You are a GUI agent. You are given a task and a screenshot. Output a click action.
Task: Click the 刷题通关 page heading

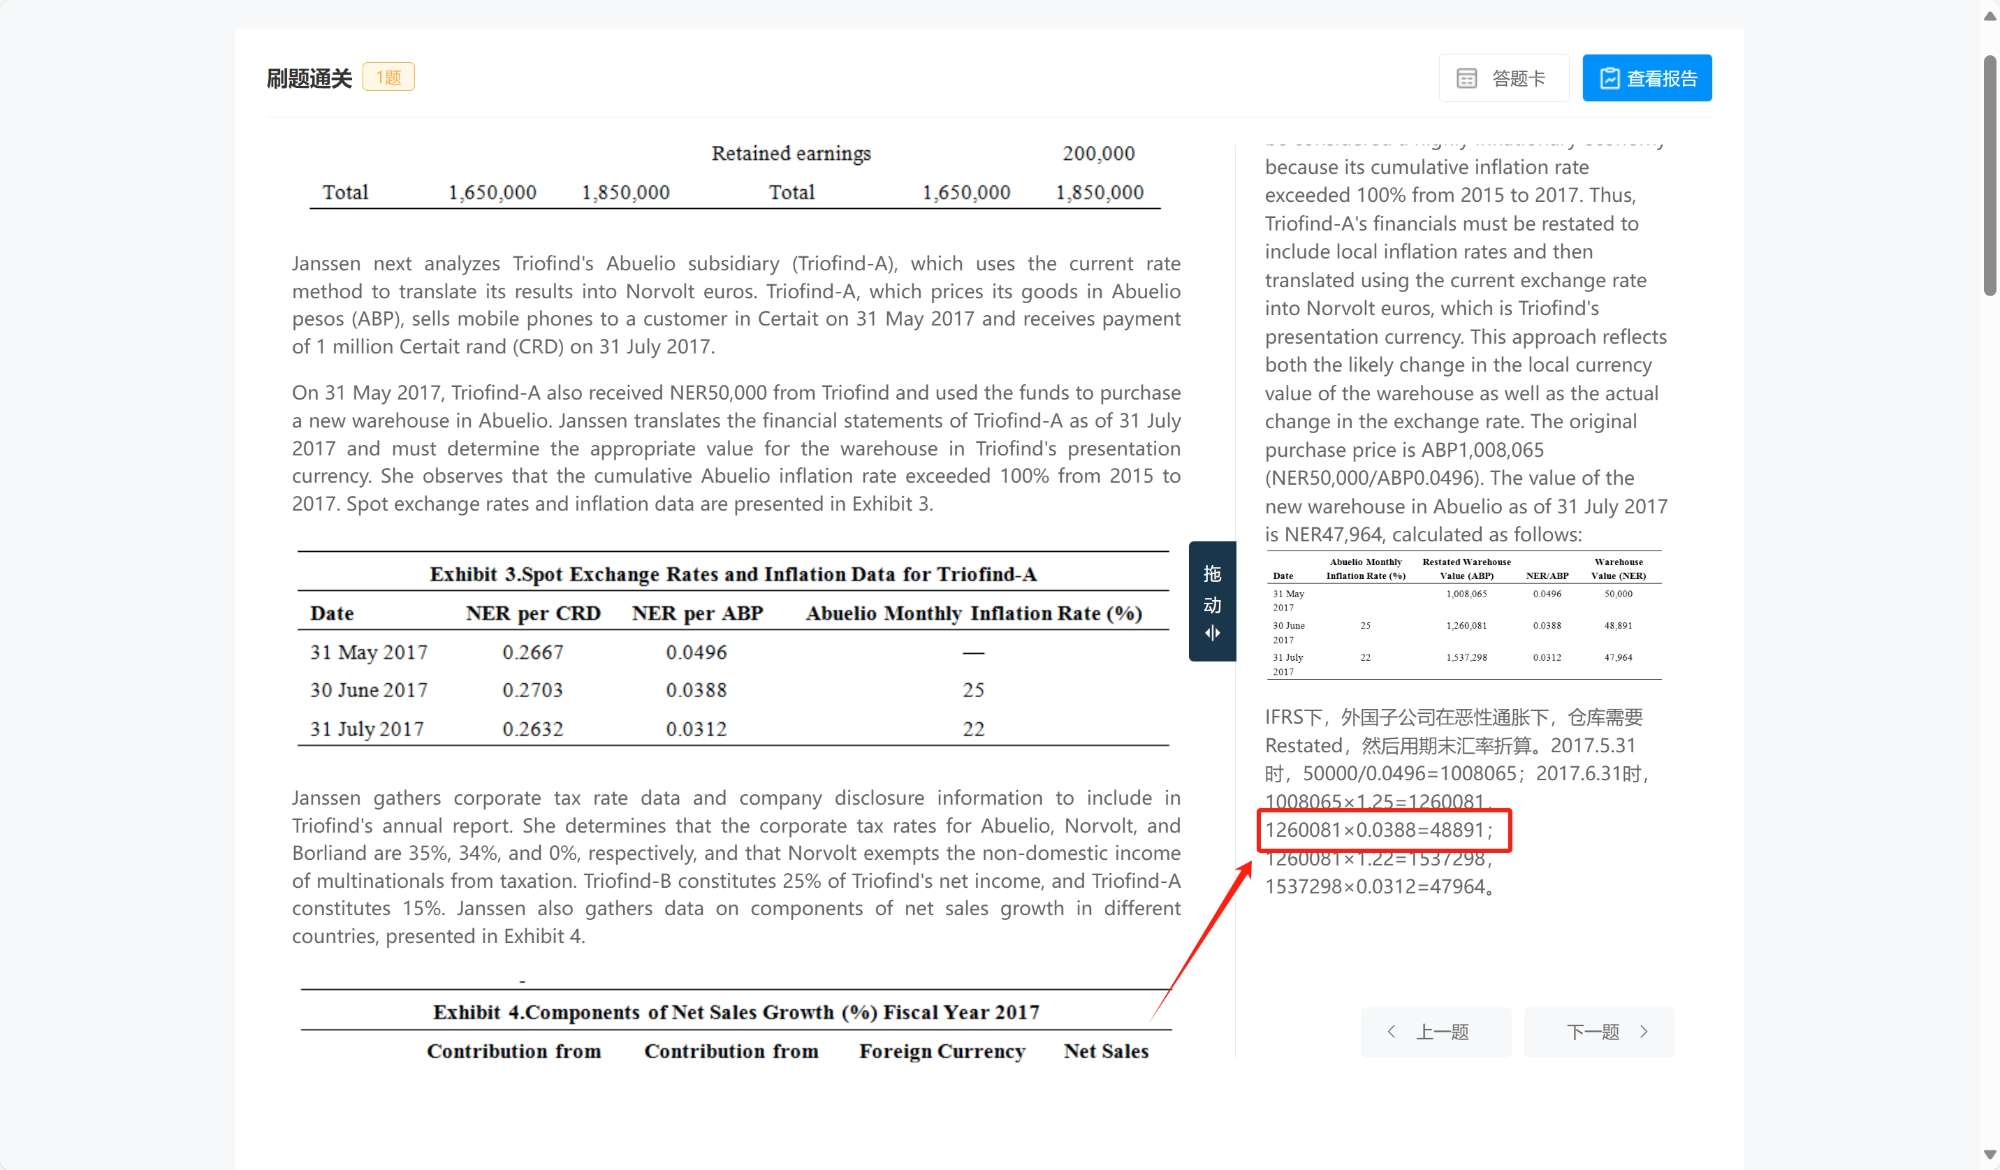[309, 78]
